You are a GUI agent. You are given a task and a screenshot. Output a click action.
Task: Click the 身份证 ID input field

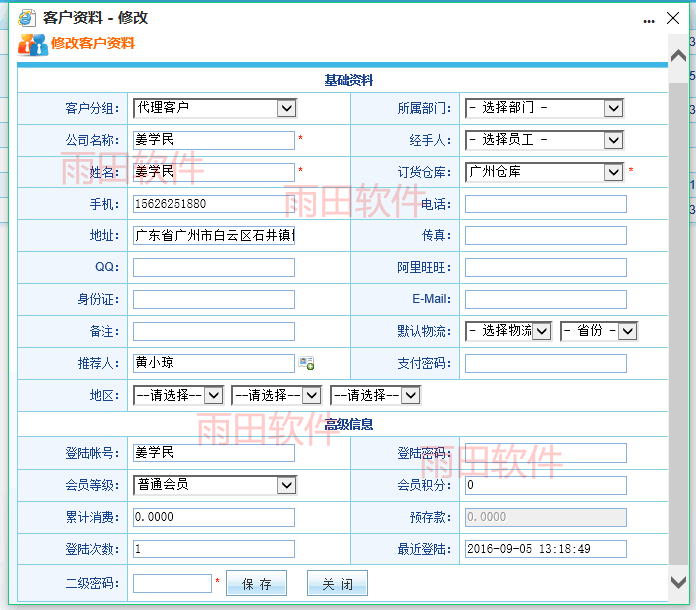point(214,300)
